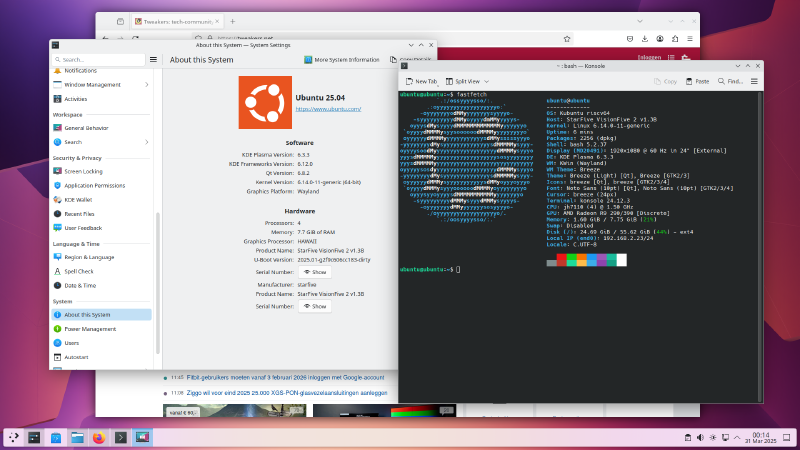Select About this System in sidebar
The height and width of the screenshot is (450, 800).
[102, 315]
